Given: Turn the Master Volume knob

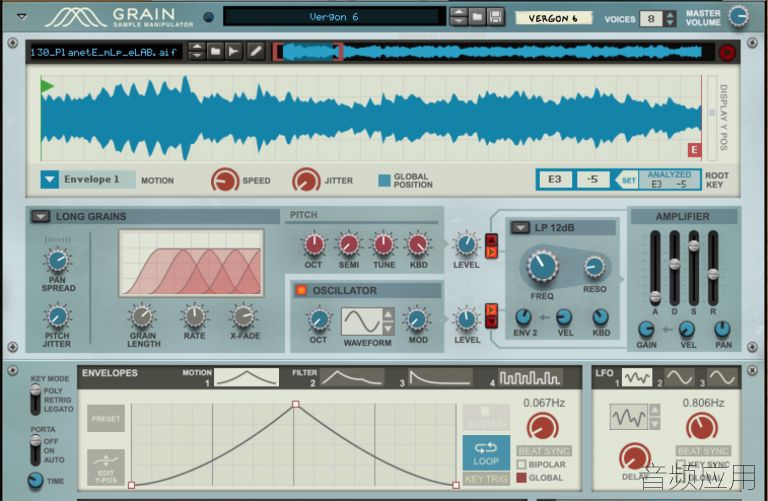Looking at the screenshot, I should pyautogui.click(x=738, y=17).
